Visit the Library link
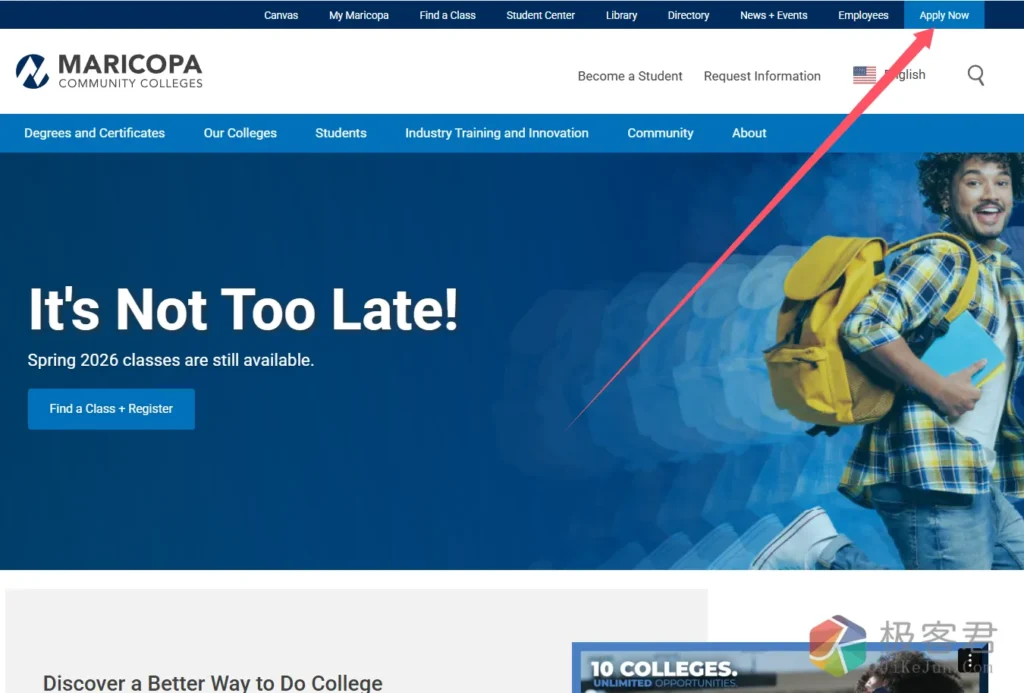Image resolution: width=1024 pixels, height=693 pixels. point(621,15)
